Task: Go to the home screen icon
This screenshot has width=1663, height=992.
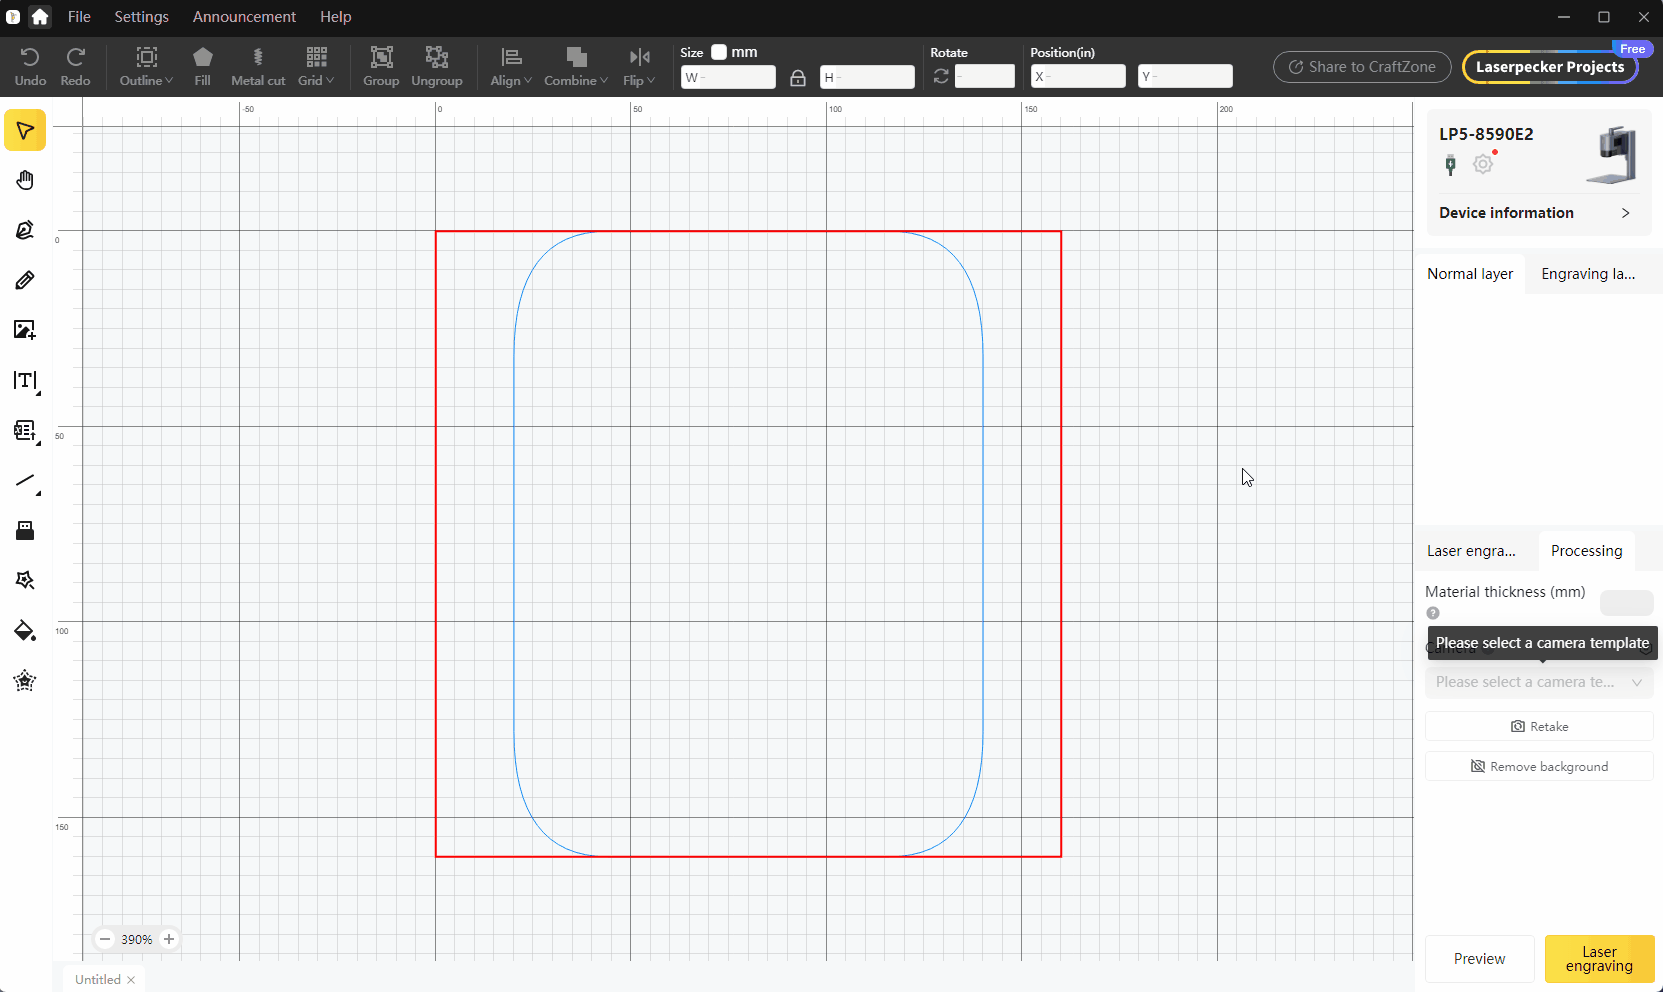Action: click(40, 17)
